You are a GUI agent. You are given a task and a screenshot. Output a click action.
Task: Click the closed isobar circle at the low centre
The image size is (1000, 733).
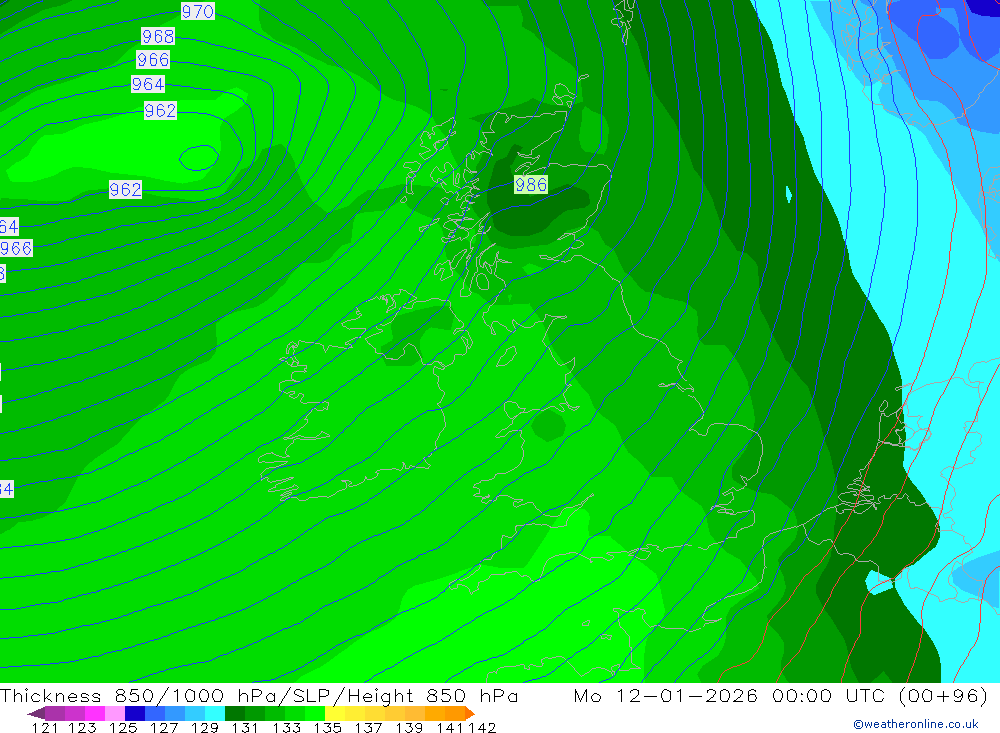(x=199, y=158)
